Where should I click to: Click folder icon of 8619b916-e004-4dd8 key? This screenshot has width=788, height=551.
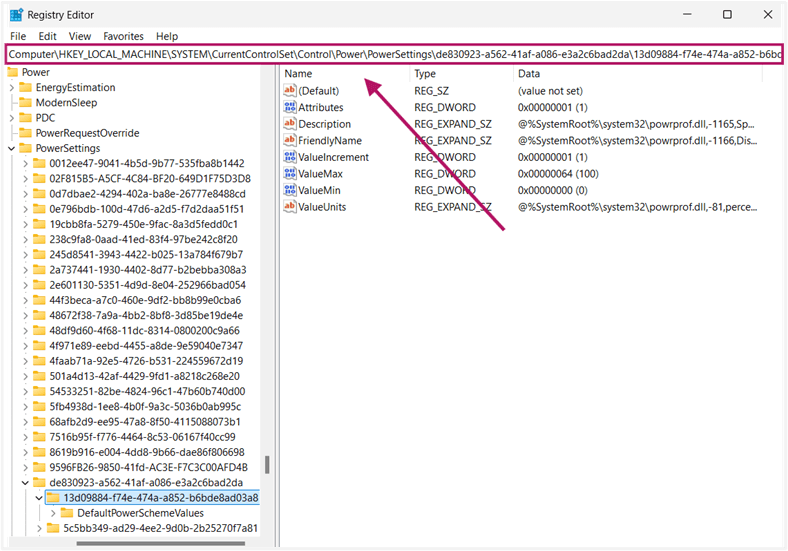point(39,452)
